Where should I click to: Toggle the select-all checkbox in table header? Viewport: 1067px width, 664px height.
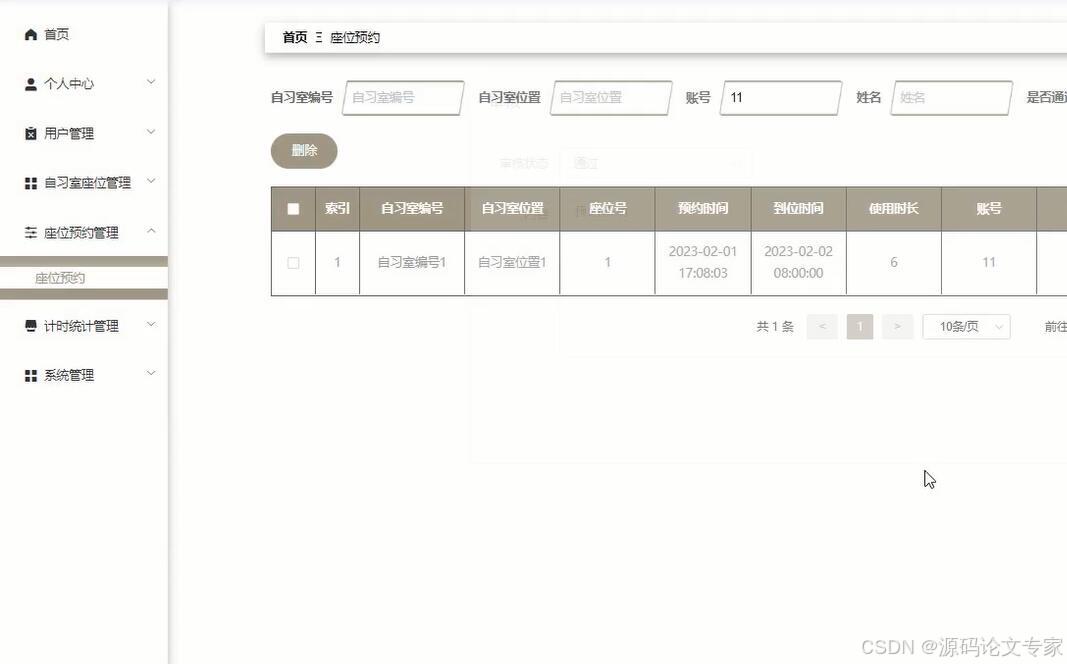click(x=293, y=209)
